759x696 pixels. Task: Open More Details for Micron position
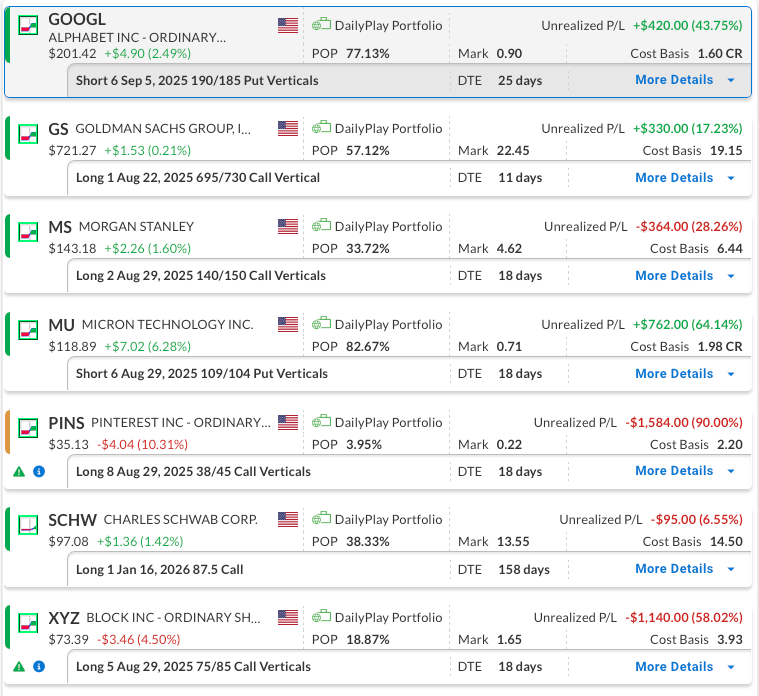(674, 374)
